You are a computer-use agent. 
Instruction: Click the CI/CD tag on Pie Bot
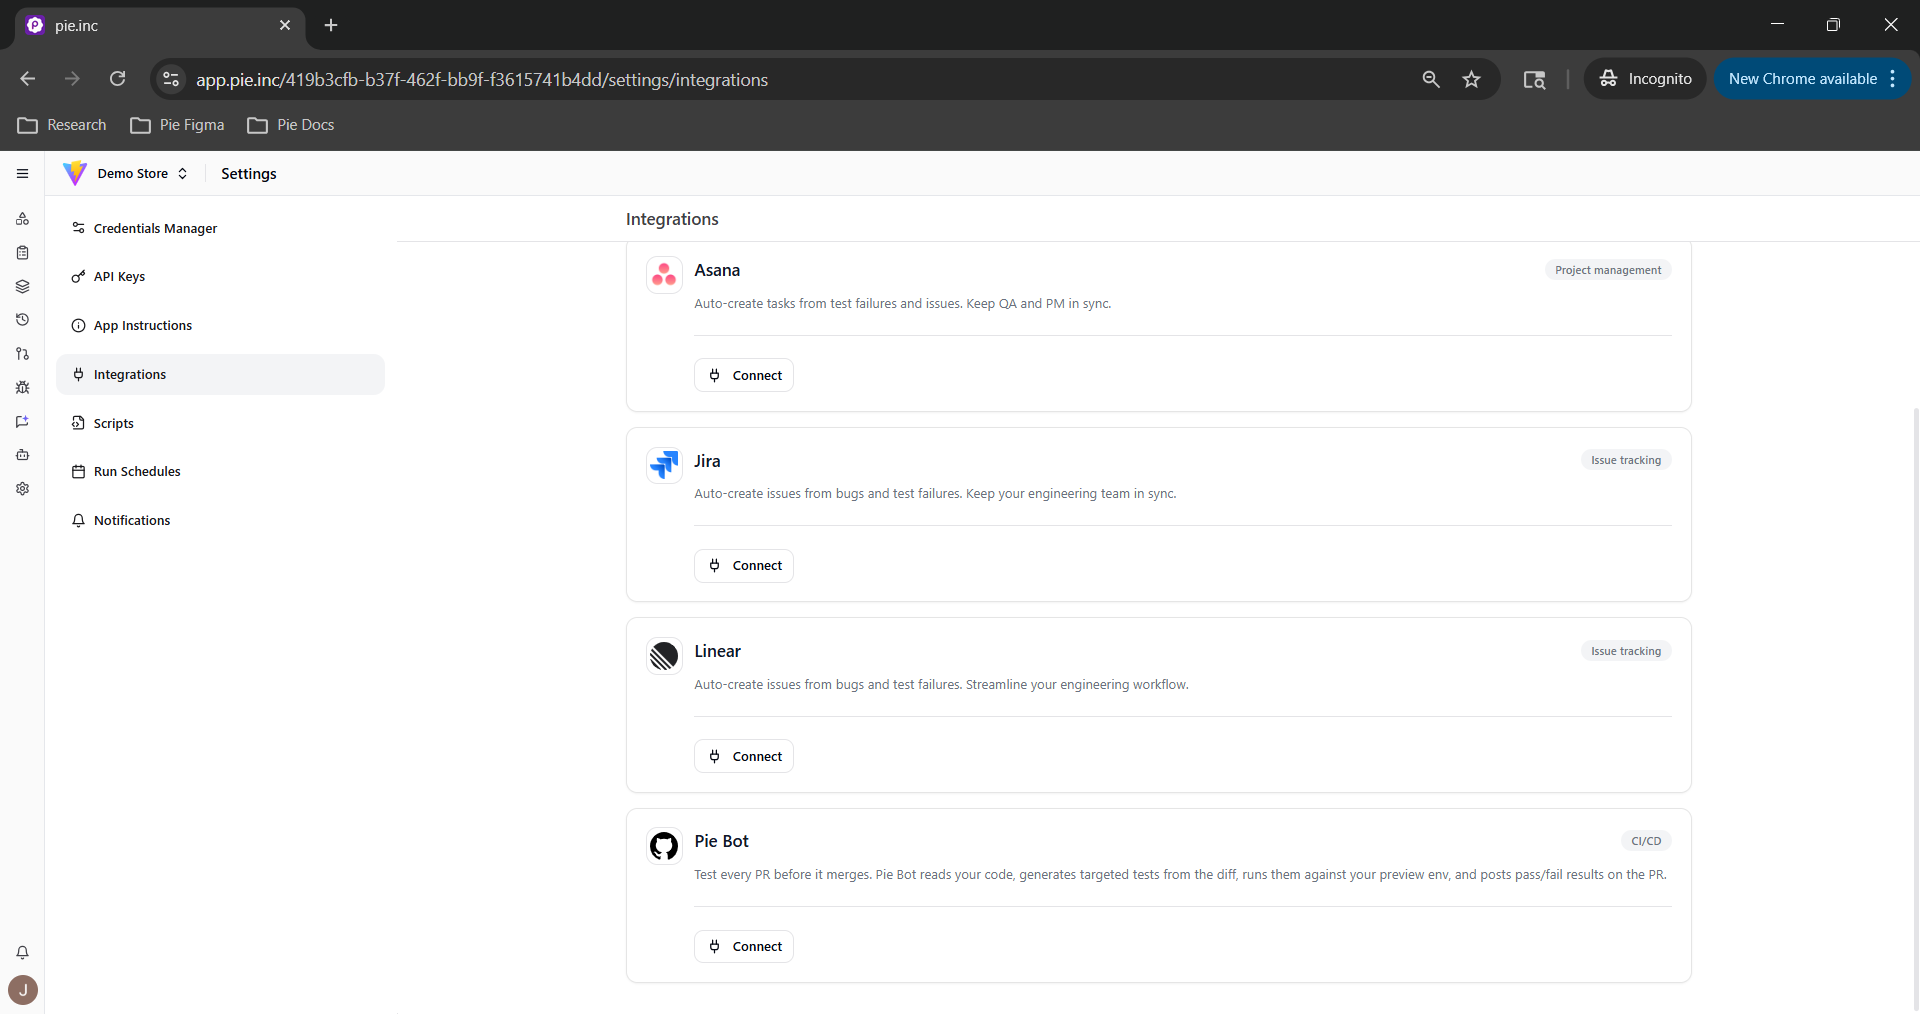tap(1646, 841)
